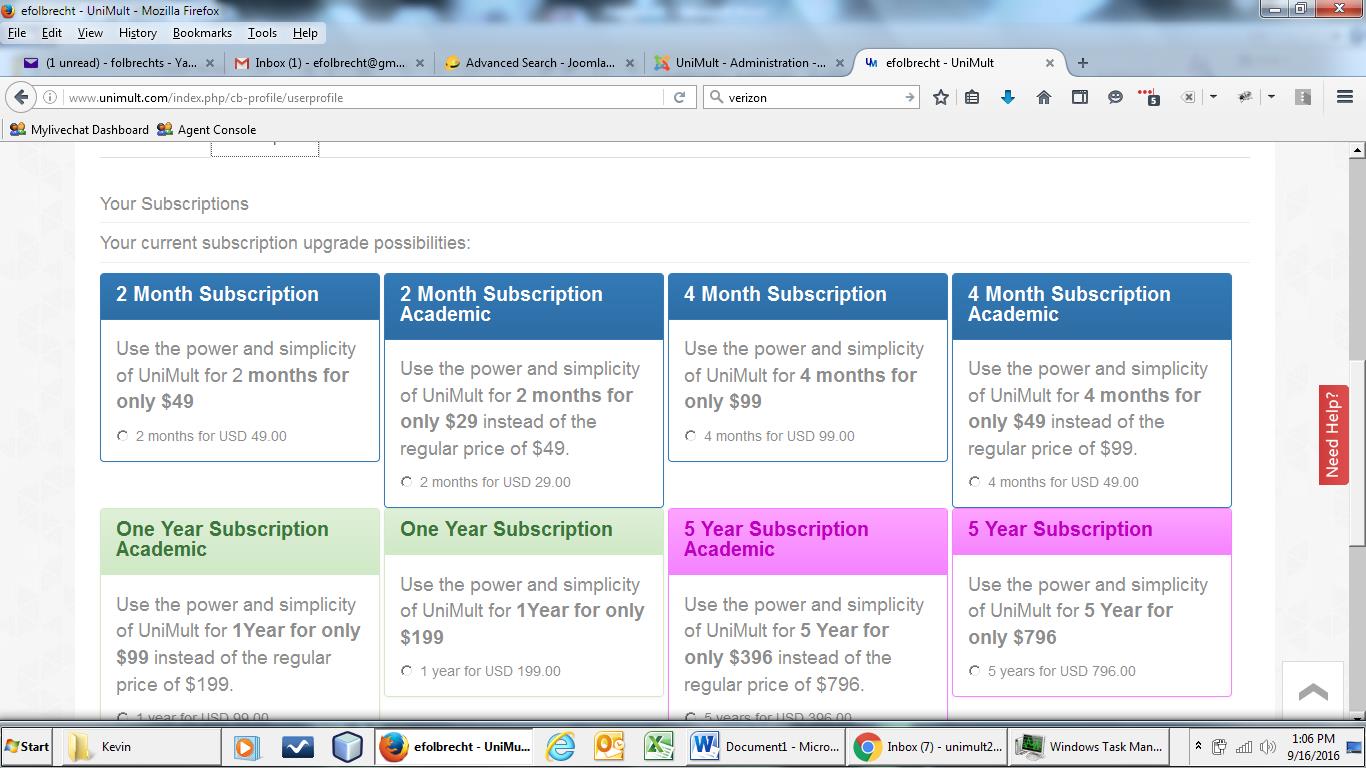Click the gray zipper add-on icon
Screen dimensions: 1366x768
[x=1302, y=97]
